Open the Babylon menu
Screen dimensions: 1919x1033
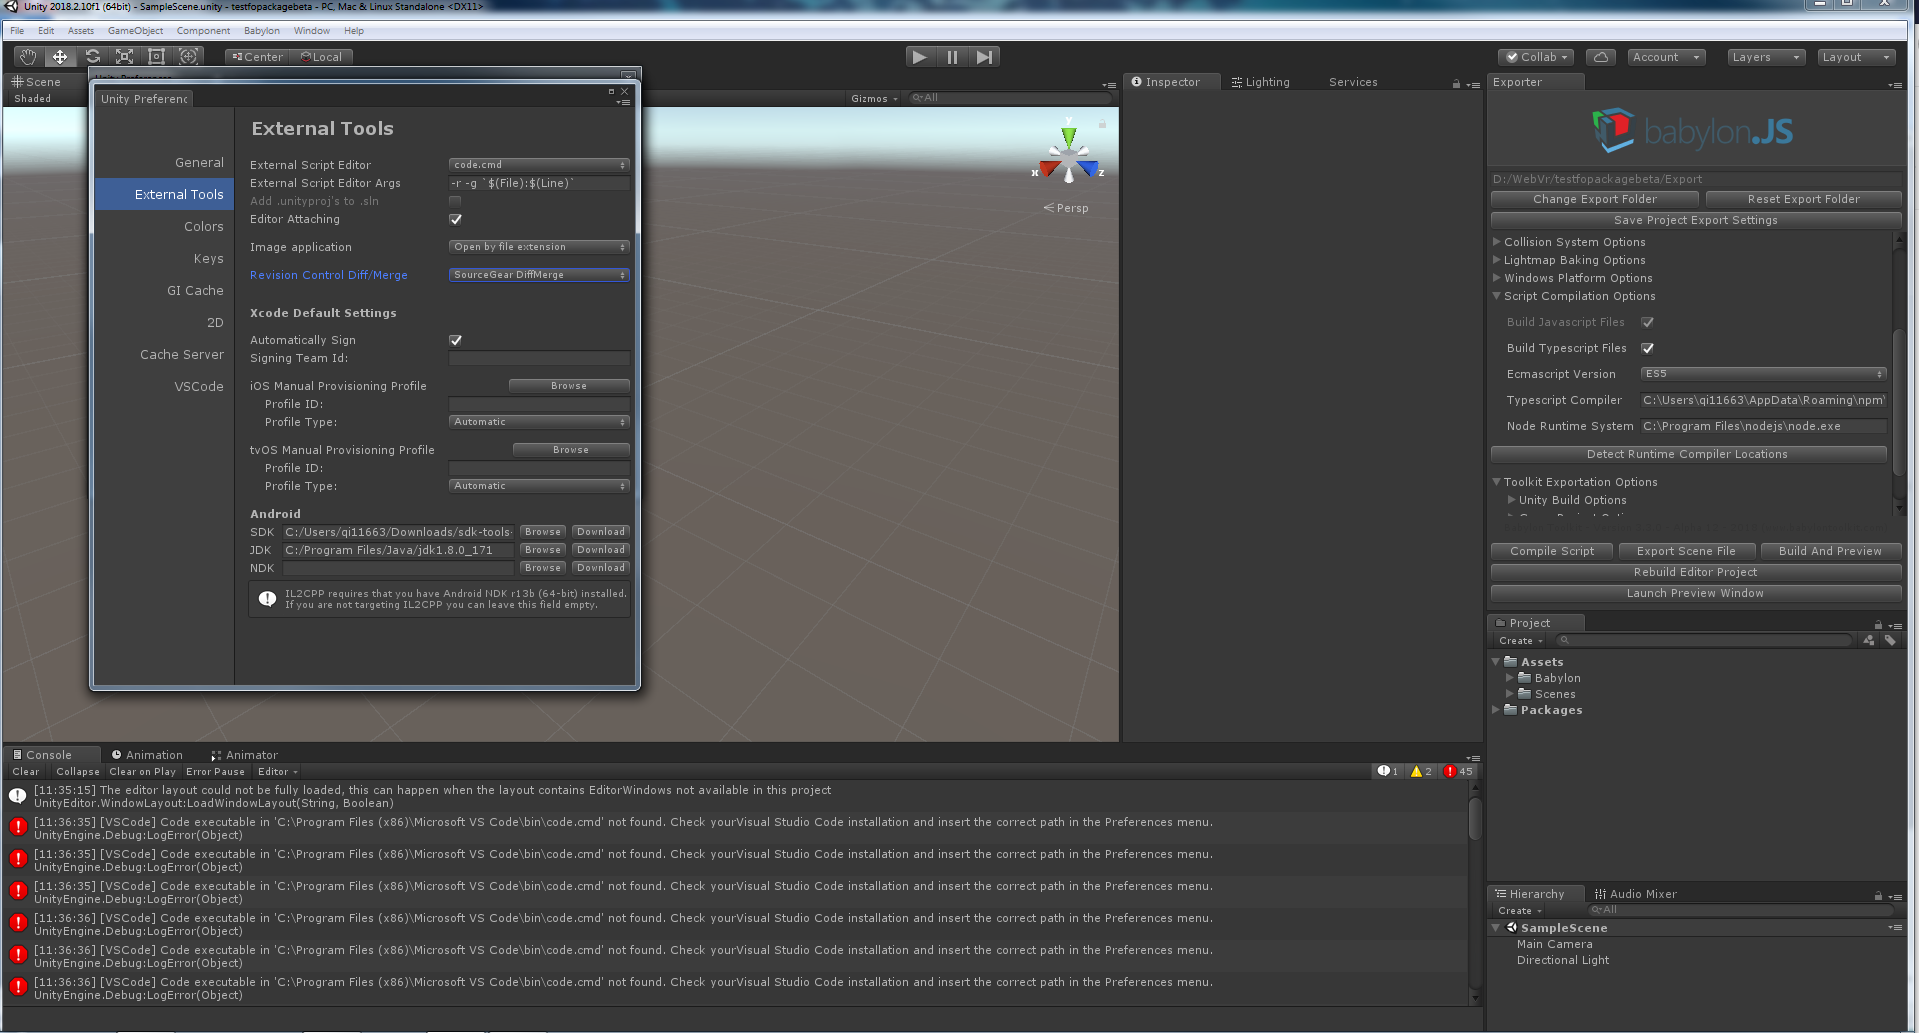coord(262,31)
